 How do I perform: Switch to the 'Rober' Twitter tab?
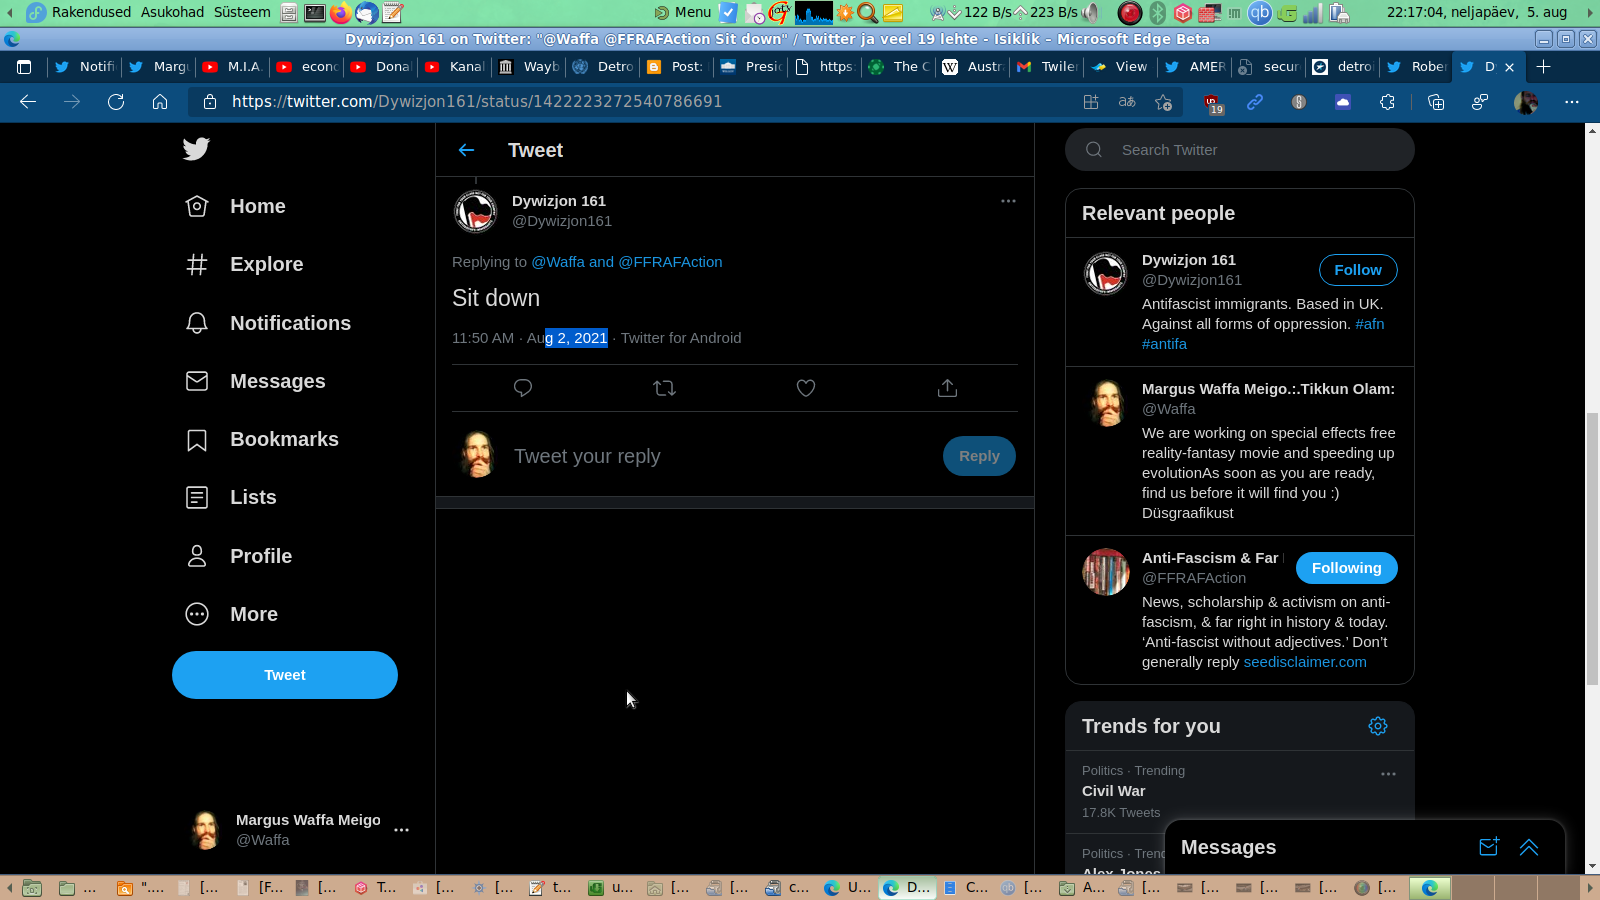(1417, 67)
